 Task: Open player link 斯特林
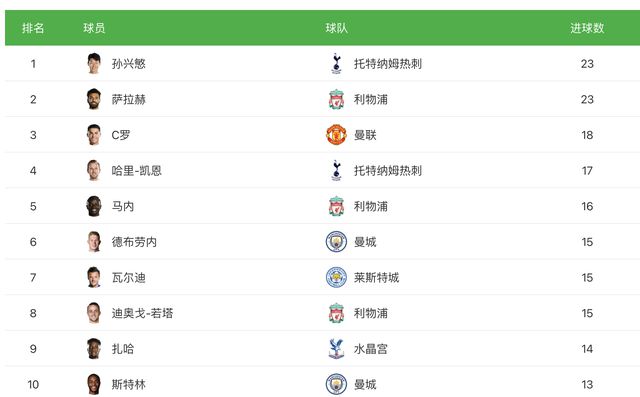(129, 384)
